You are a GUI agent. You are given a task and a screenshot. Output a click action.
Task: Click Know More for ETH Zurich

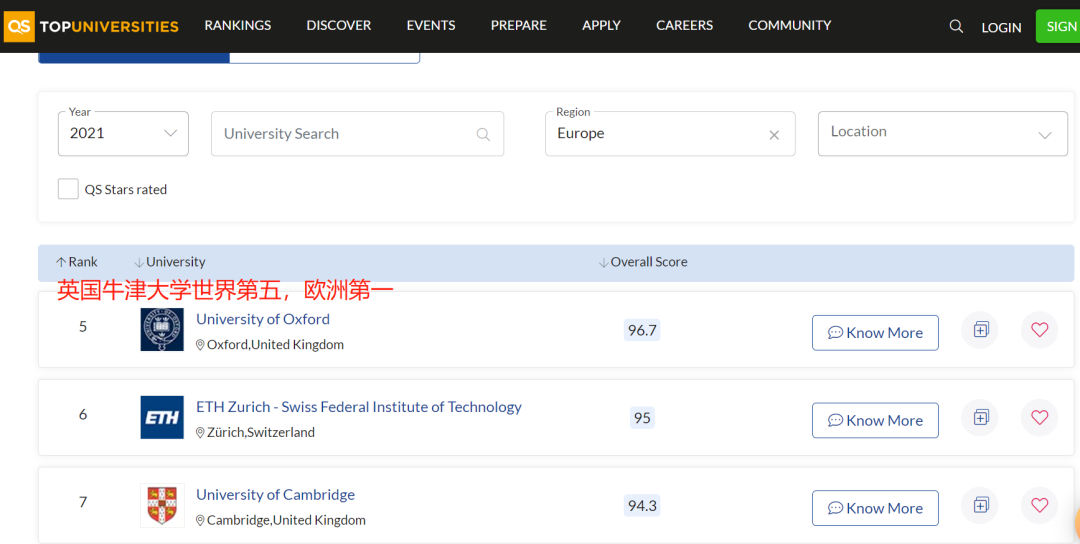[875, 420]
